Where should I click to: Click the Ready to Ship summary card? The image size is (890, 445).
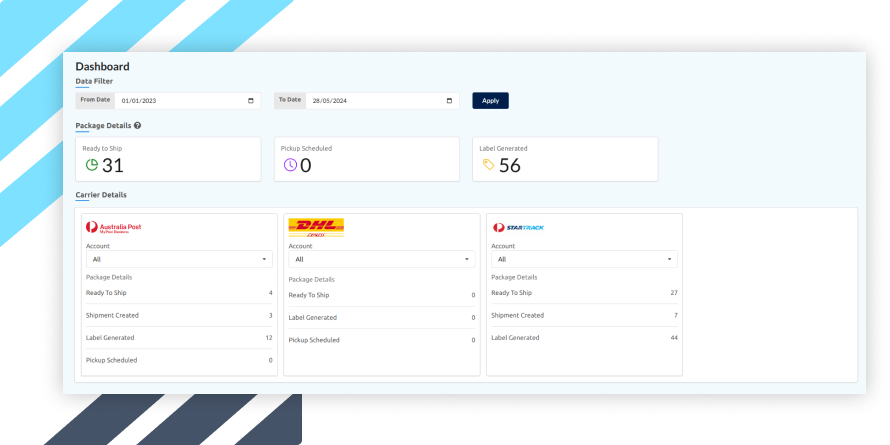pos(169,159)
